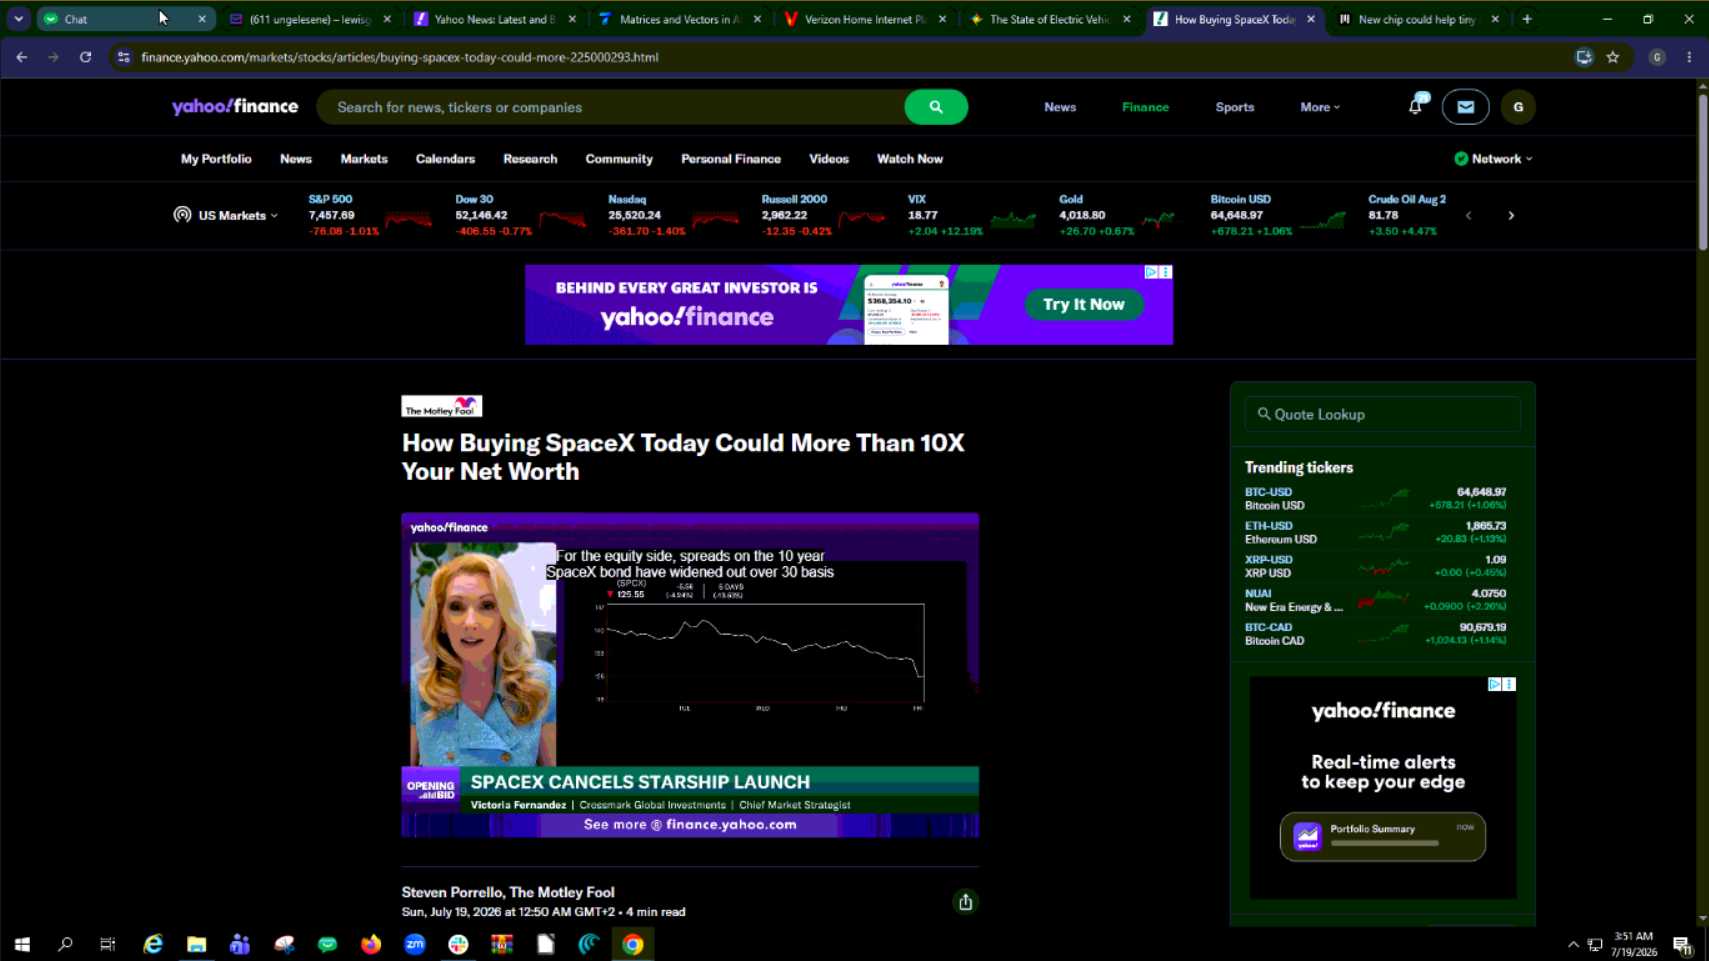The height and width of the screenshot is (961, 1709).
Task: Click the Yahoo Finance logo
Action: 235,107
